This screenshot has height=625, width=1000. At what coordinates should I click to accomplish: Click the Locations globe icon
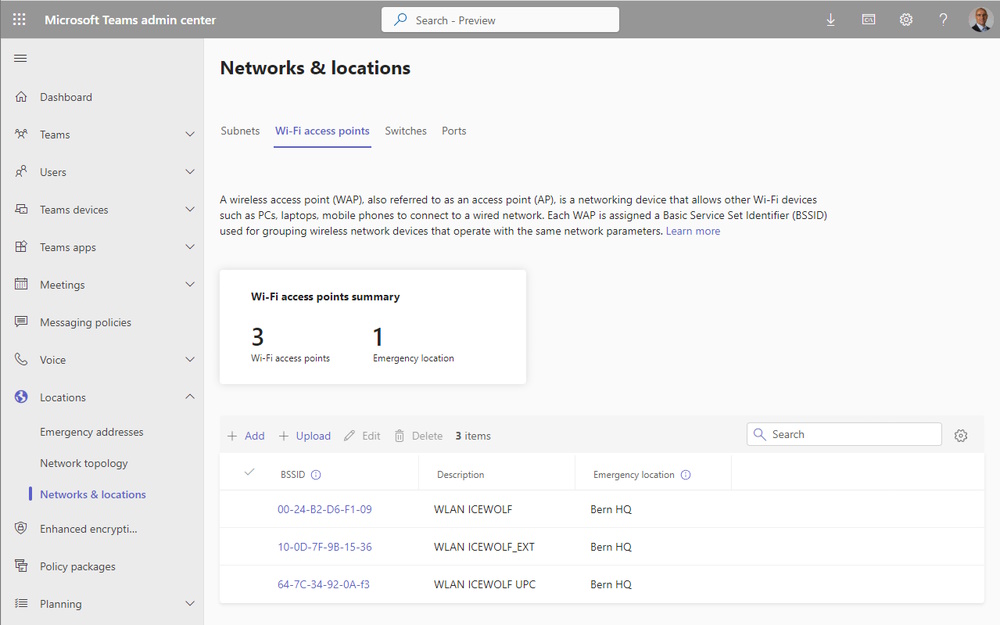[x=21, y=397]
